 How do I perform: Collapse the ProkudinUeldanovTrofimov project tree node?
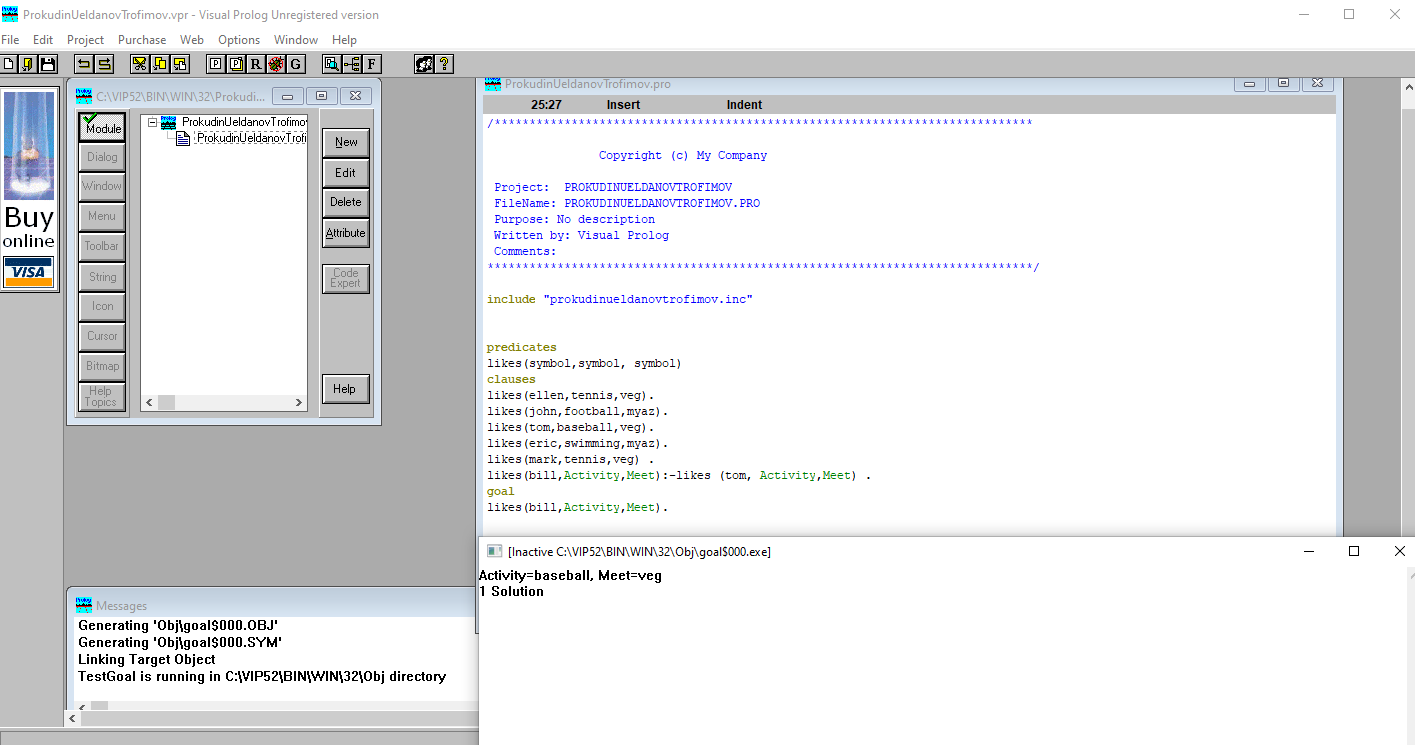(152, 122)
